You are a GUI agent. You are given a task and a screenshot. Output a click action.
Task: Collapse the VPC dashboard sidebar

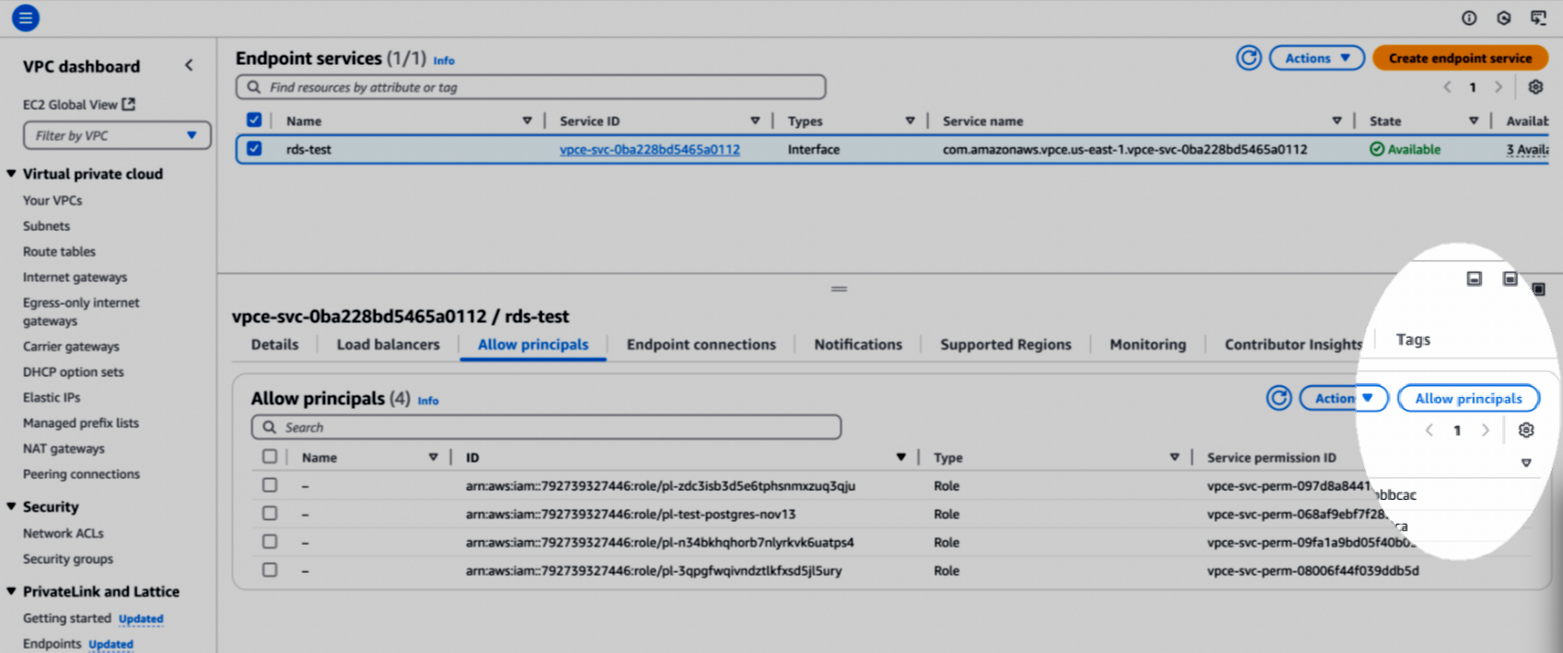click(189, 66)
